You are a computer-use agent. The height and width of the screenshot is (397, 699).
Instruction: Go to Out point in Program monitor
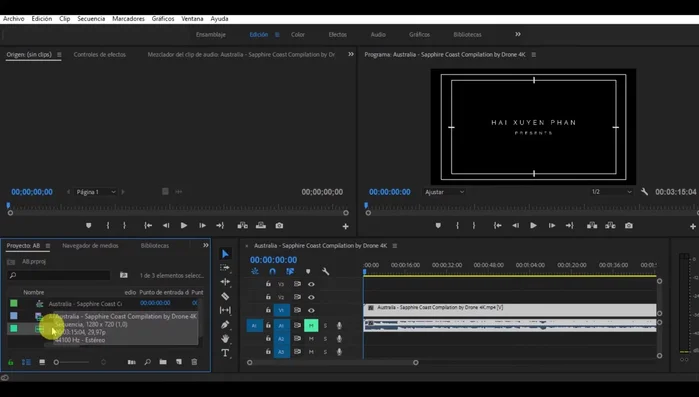coord(570,225)
